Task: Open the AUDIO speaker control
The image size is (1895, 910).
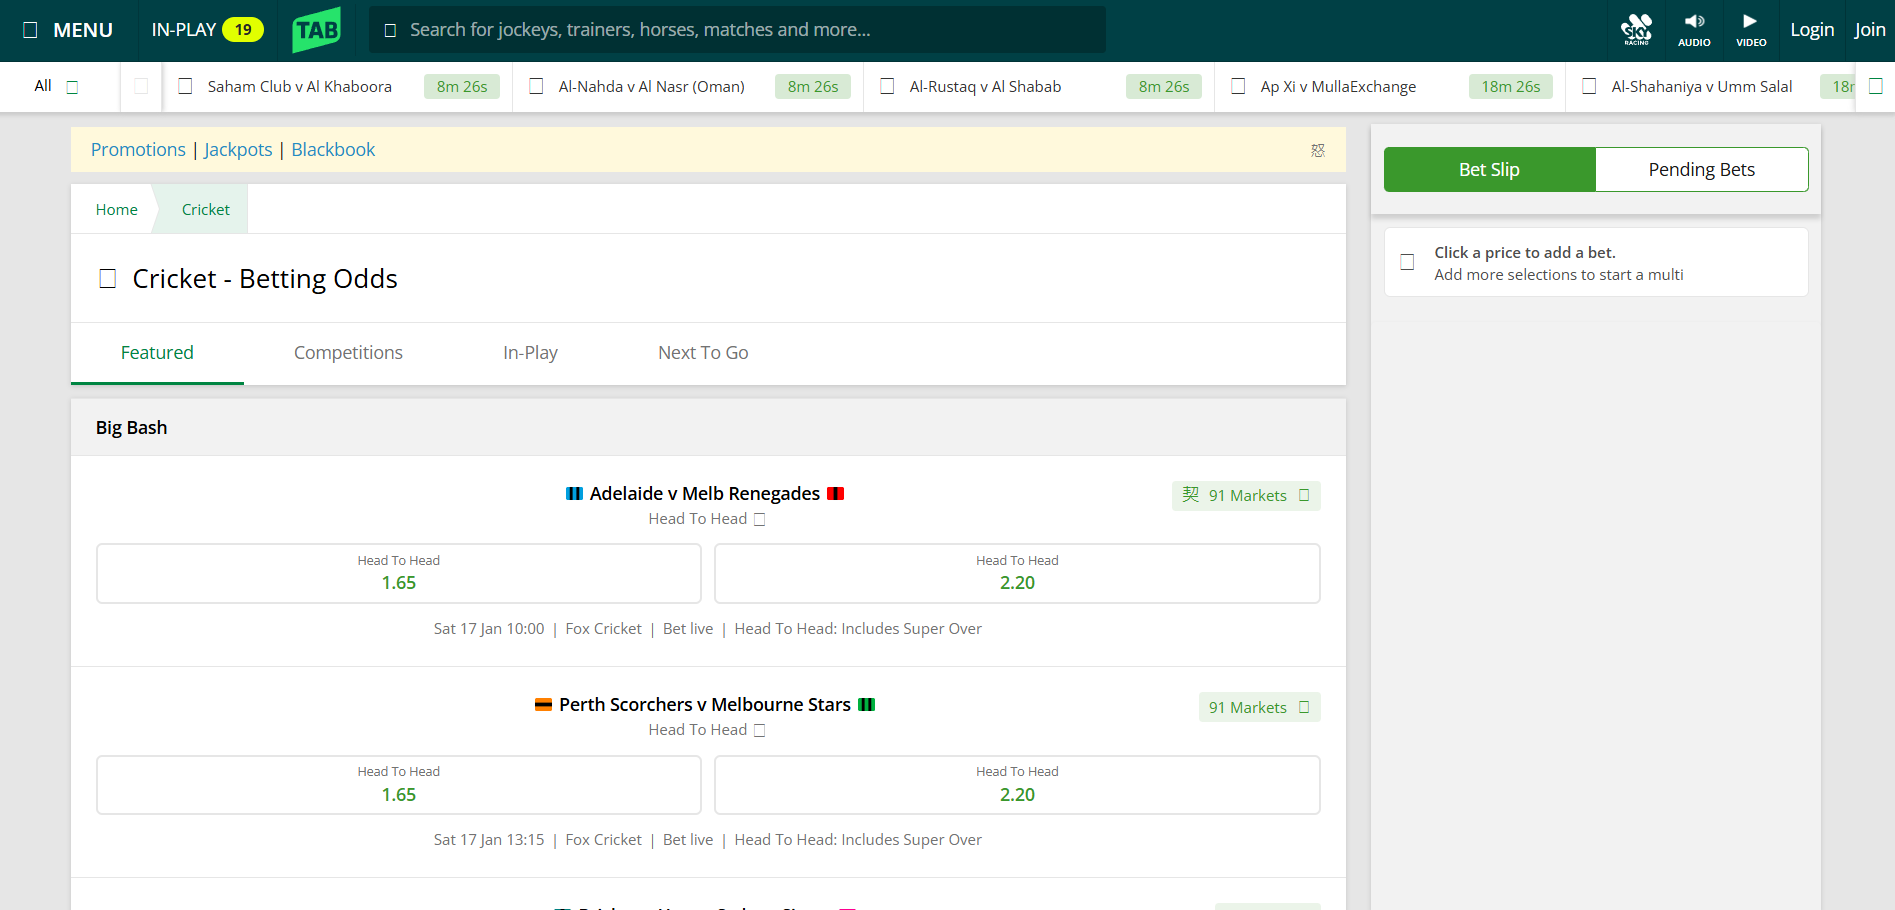Action: click(1694, 30)
